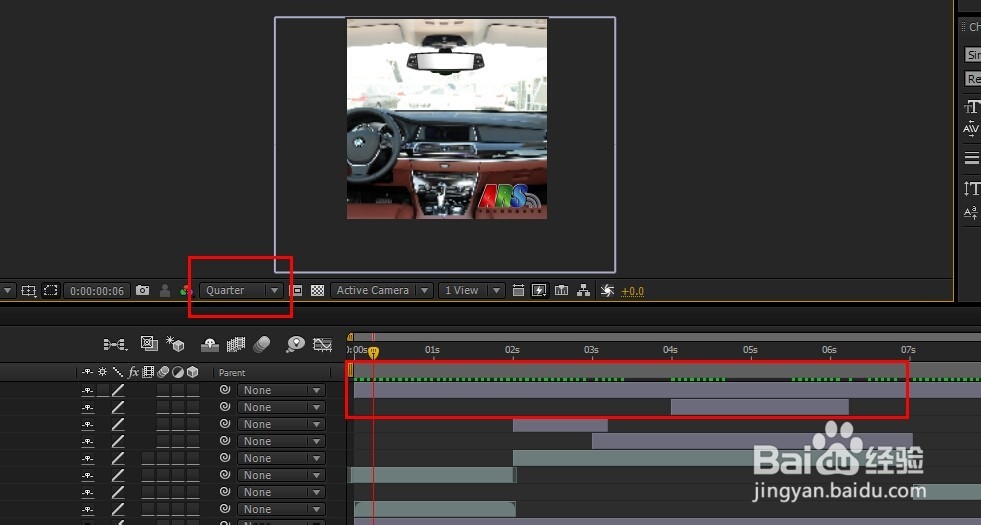The image size is (981, 525).
Task: Select the sixth layer's green bar near 01s
Action: pyautogui.click(x=432, y=475)
